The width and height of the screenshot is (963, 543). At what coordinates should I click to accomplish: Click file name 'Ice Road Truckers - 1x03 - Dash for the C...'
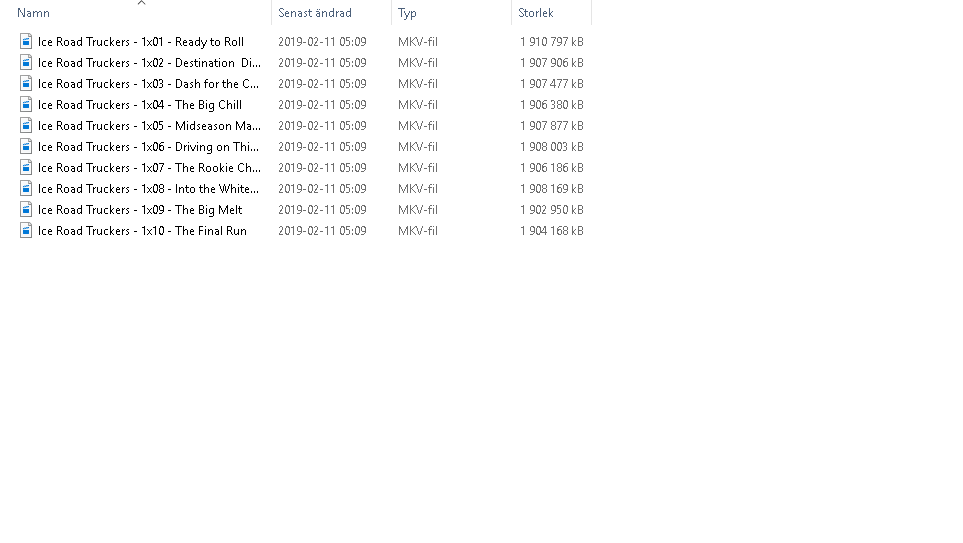tap(148, 84)
